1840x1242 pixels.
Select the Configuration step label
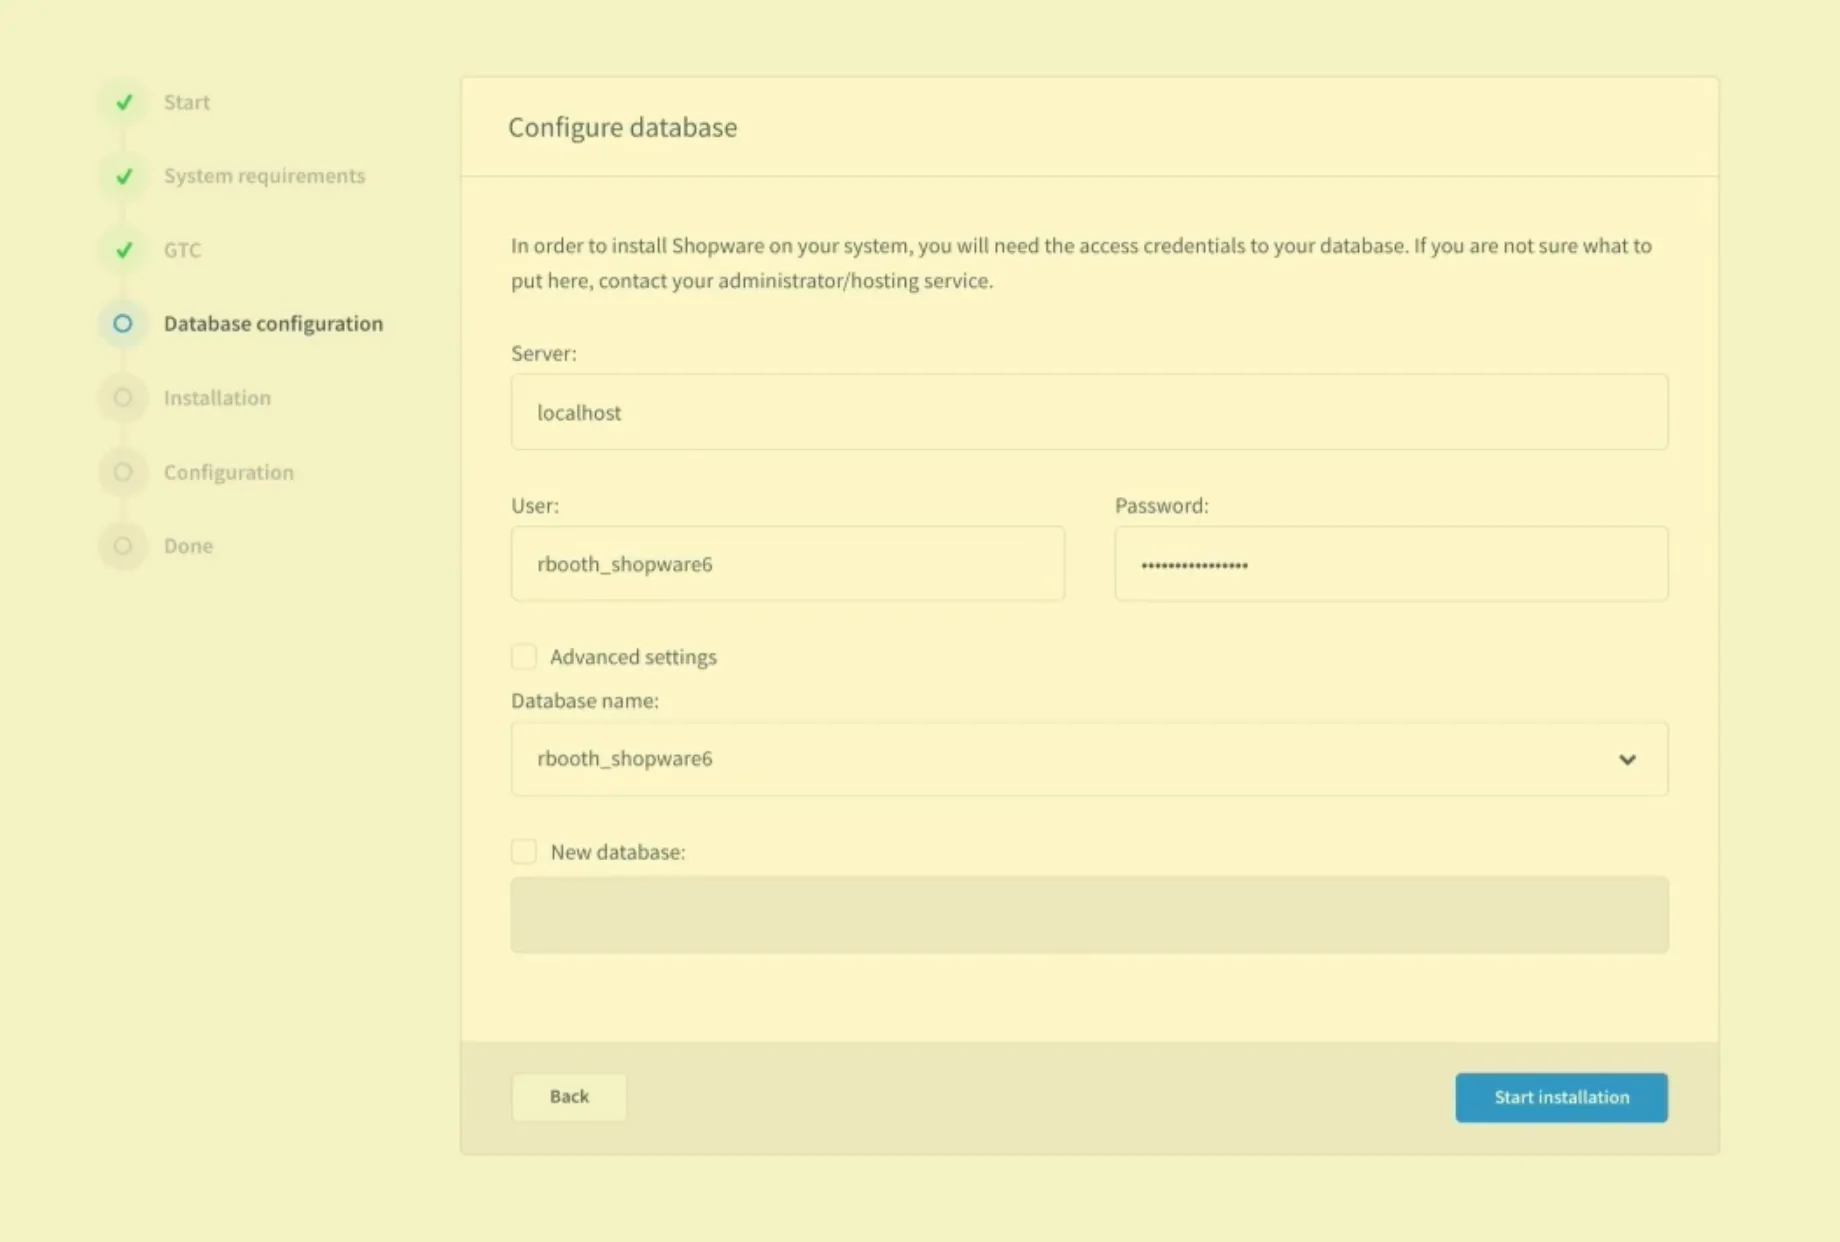(229, 472)
